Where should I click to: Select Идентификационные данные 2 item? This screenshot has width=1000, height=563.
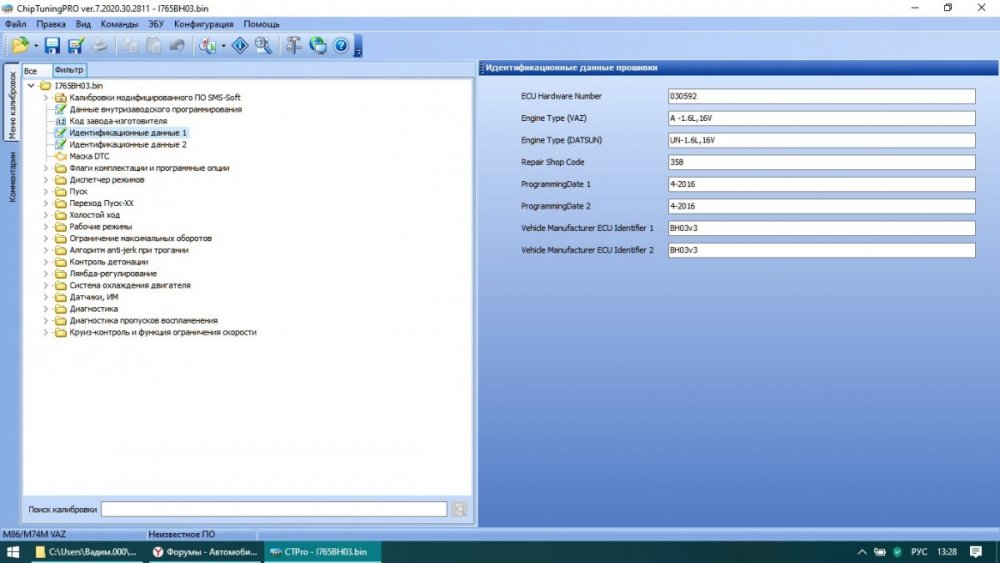(128, 145)
